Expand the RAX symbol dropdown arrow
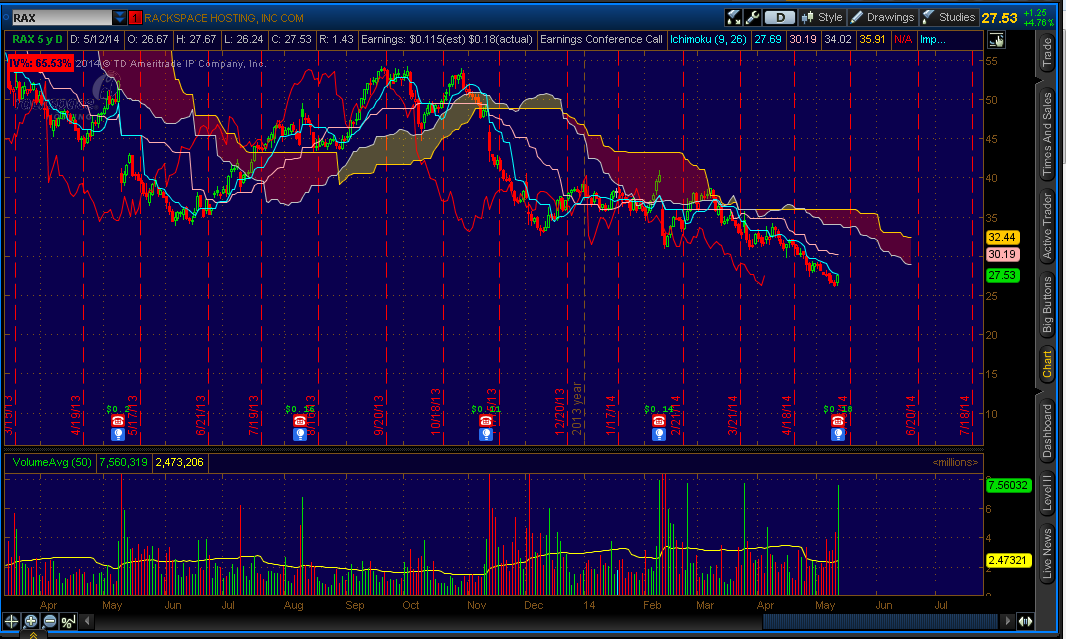 [x=120, y=18]
